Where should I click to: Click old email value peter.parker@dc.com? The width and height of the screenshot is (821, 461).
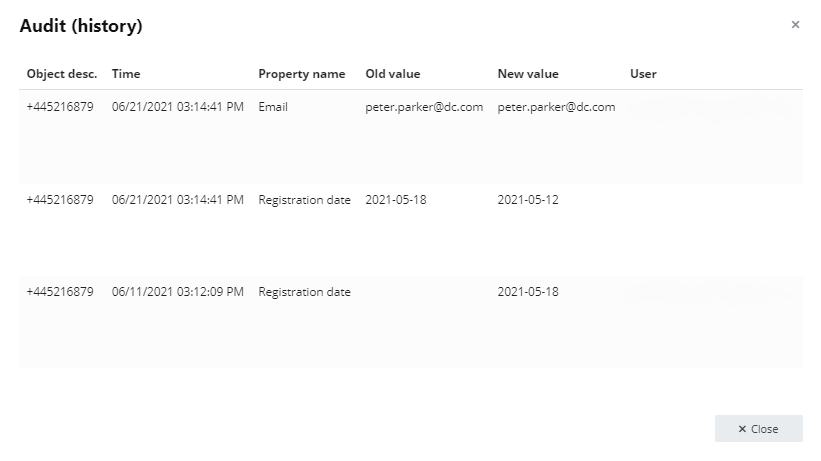(424, 107)
